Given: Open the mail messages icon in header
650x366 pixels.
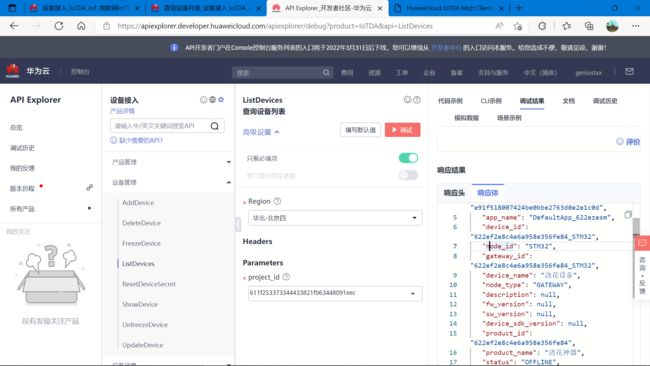Looking at the screenshot, I should (x=629, y=72).
